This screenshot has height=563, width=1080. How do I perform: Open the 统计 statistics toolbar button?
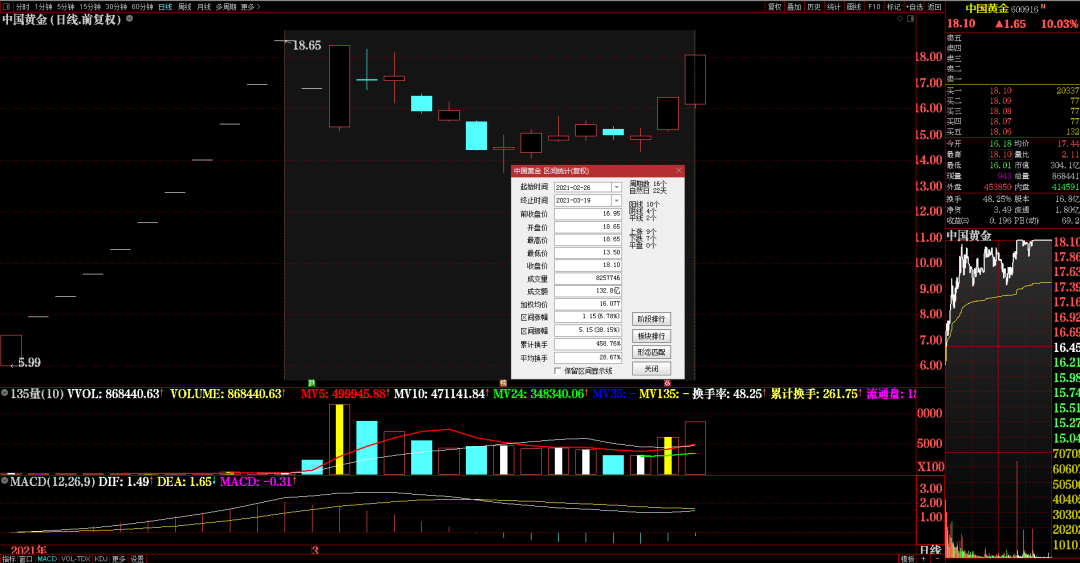point(834,6)
